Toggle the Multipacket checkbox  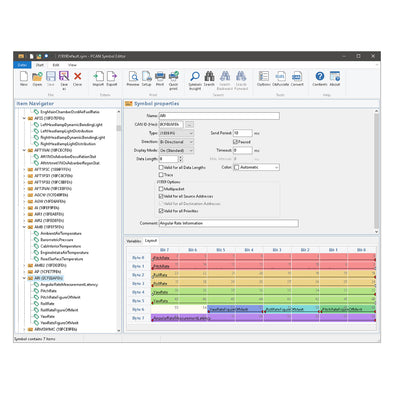click(x=161, y=189)
